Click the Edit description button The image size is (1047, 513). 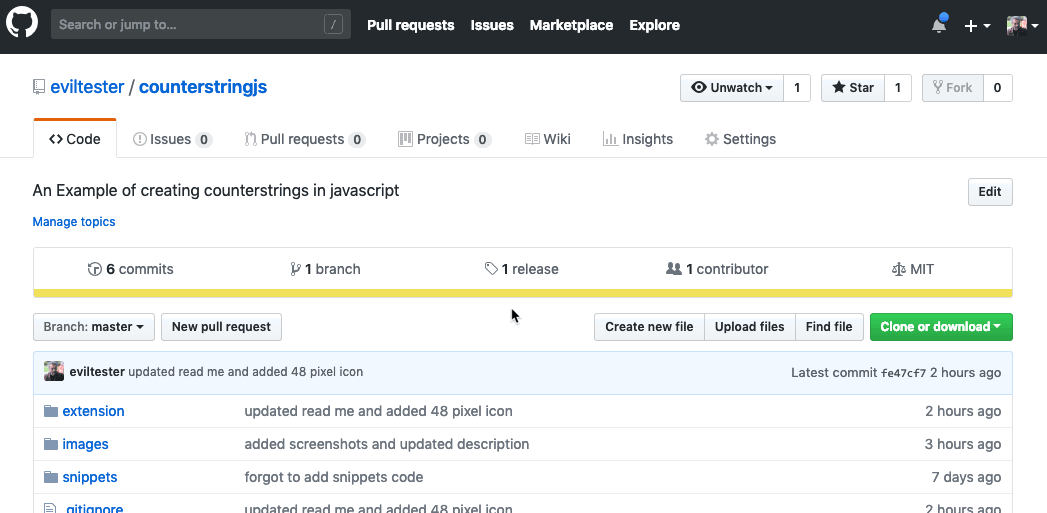(990, 192)
